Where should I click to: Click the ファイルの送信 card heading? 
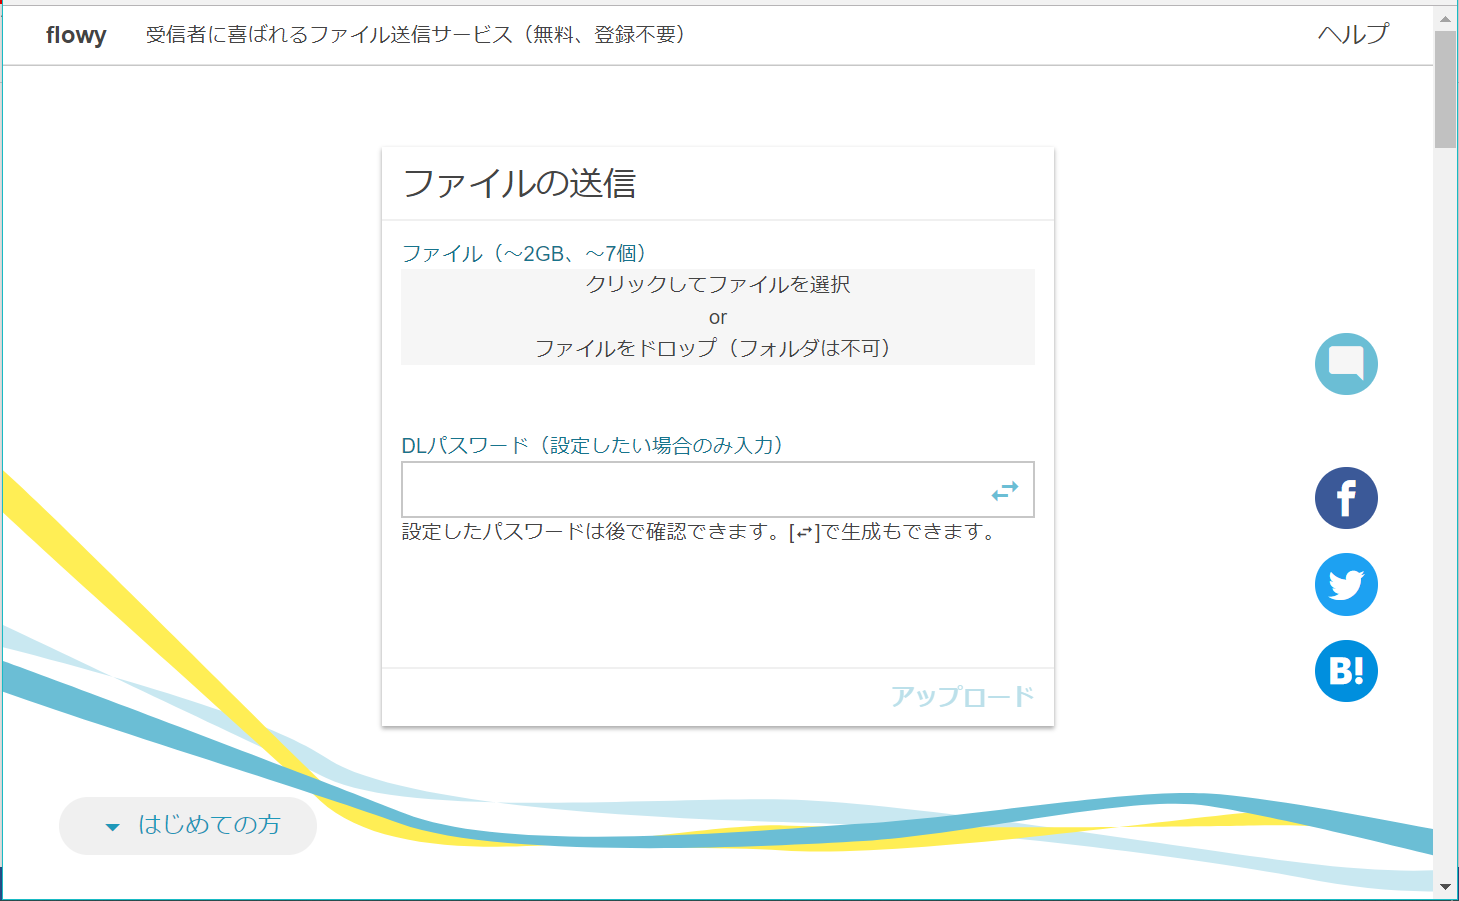click(519, 183)
